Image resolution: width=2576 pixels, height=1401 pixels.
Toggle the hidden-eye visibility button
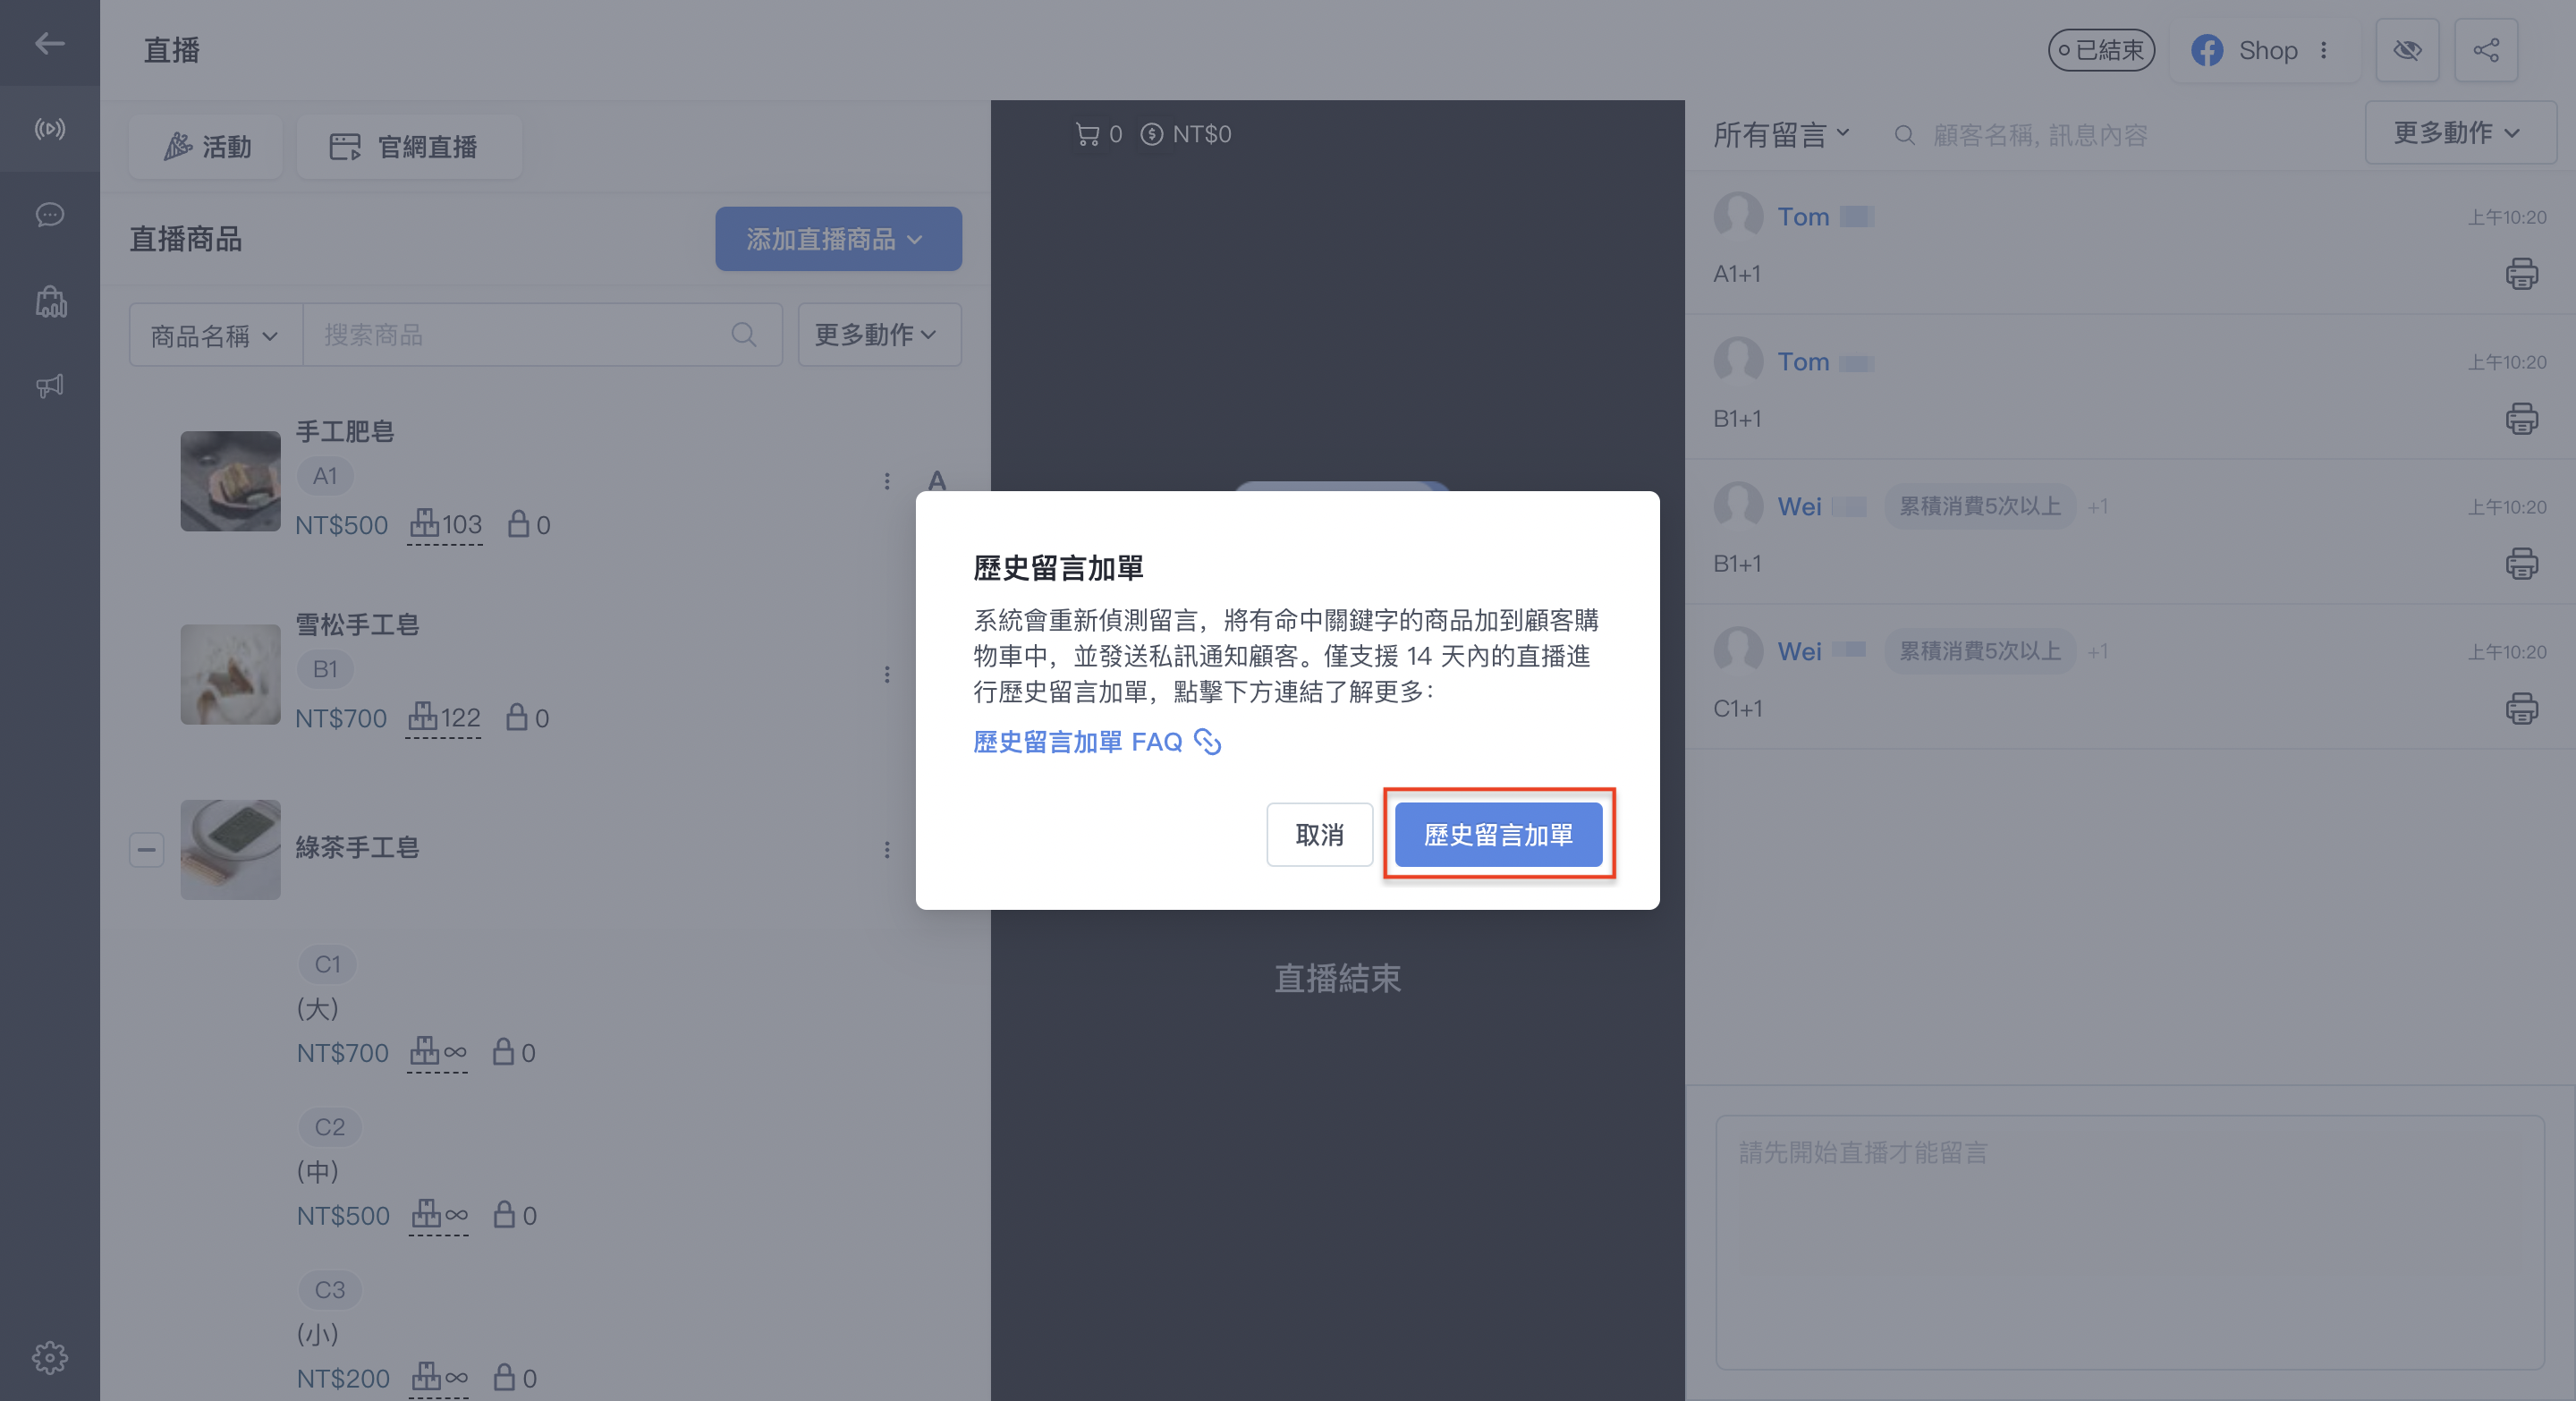click(x=2407, y=50)
